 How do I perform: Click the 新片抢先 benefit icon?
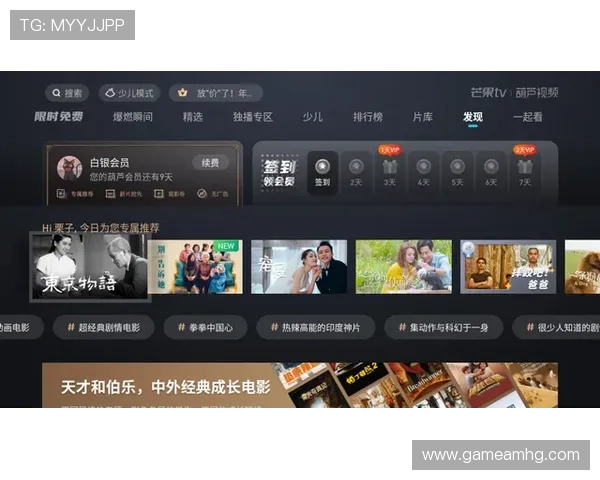[110, 194]
